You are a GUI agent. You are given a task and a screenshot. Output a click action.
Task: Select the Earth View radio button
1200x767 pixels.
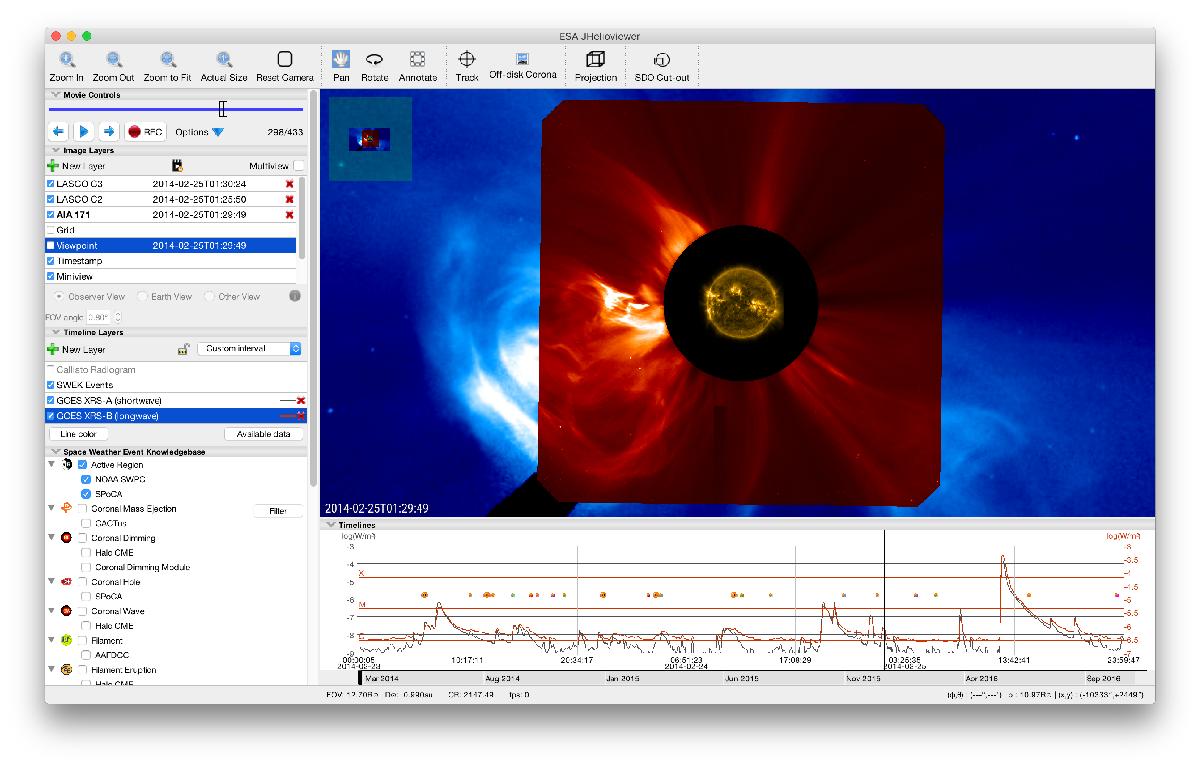pyautogui.click(x=143, y=297)
